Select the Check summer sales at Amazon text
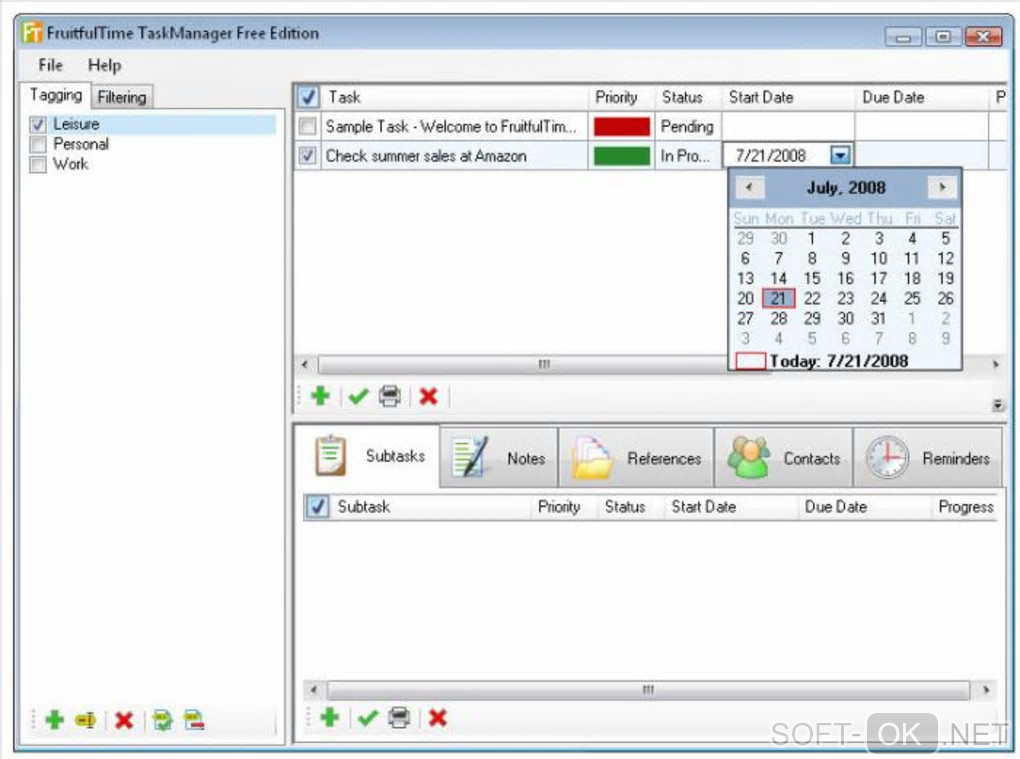Screen dimensions: 1020x759 426,156
